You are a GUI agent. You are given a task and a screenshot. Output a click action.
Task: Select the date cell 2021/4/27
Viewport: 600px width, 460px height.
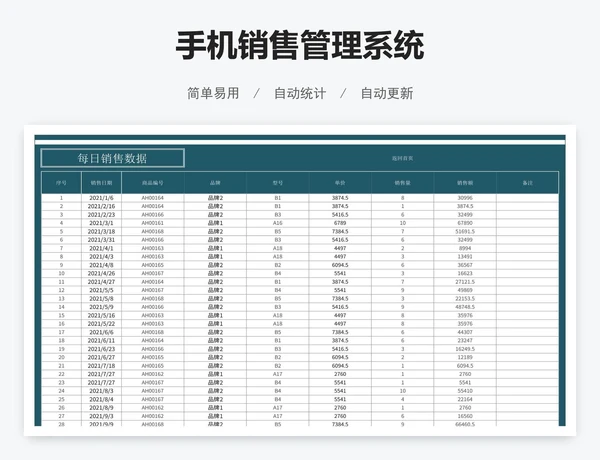tap(101, 282)
